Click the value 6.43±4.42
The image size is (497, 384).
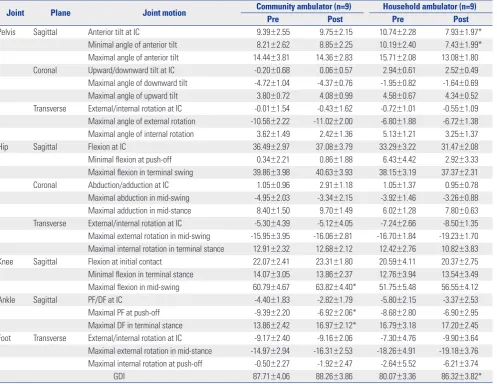pyautogui.click(x=399, y=160)
